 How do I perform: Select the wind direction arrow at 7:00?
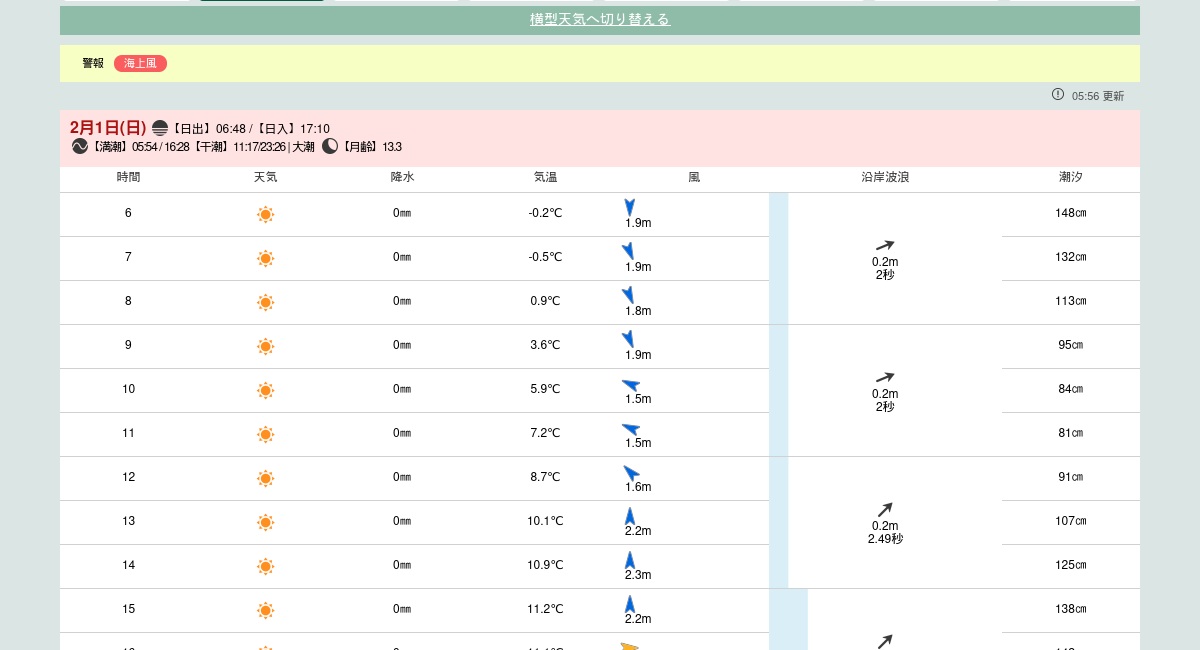coord(629,250)
